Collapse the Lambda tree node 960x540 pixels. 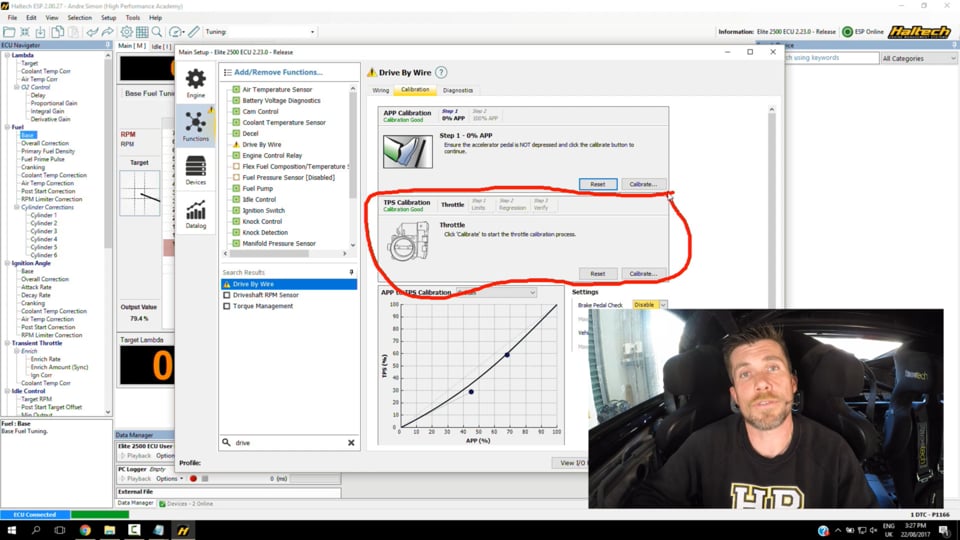(7, 55)
